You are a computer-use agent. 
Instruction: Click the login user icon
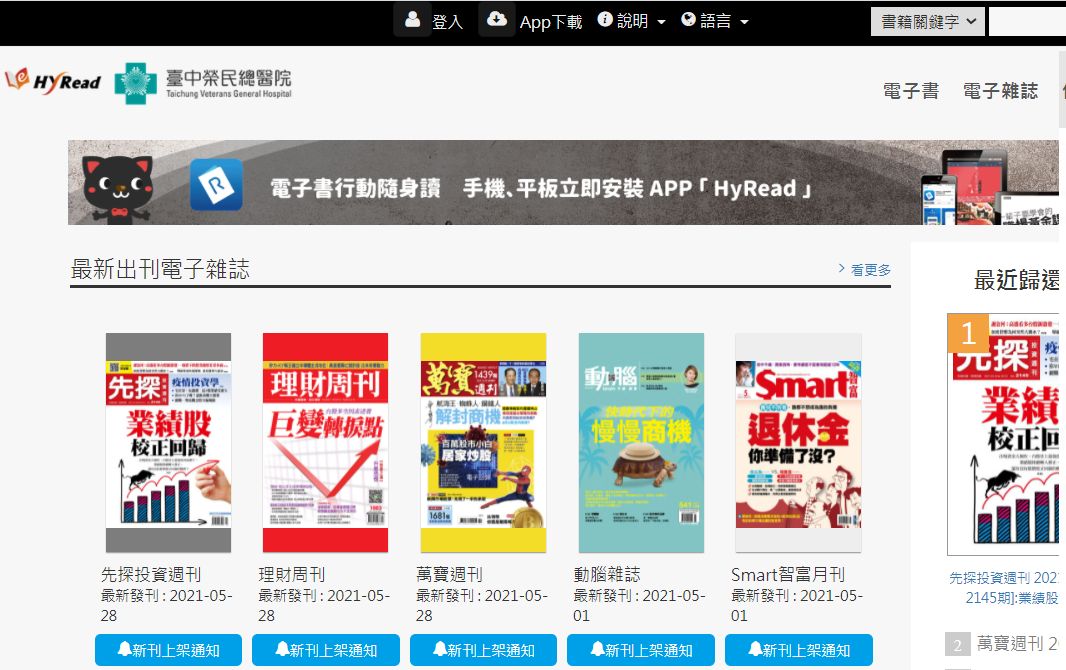[x=412, y=19]
